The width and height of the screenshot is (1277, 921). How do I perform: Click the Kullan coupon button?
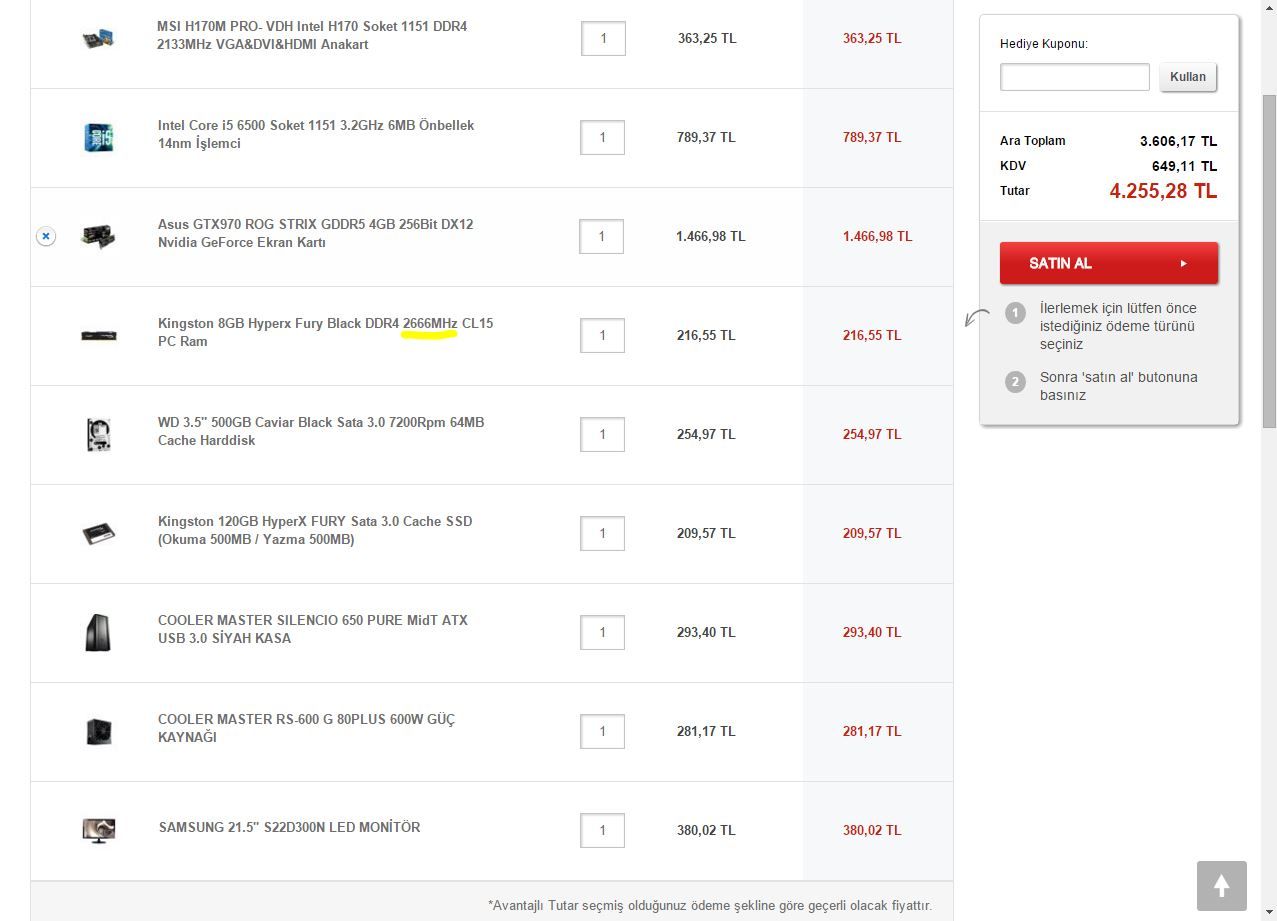click(x=1188, y=77)
